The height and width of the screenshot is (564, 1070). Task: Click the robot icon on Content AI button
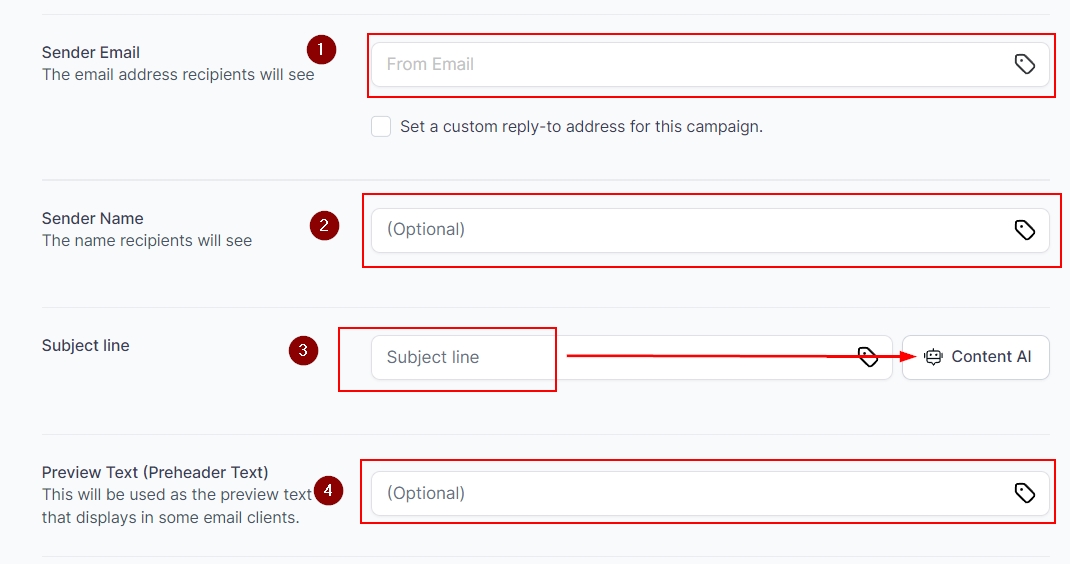(x=933, y=357)
